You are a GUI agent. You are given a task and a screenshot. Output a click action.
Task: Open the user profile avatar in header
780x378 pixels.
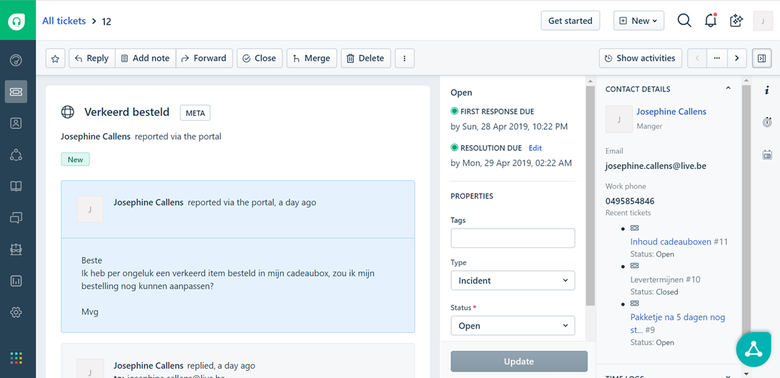763,21
